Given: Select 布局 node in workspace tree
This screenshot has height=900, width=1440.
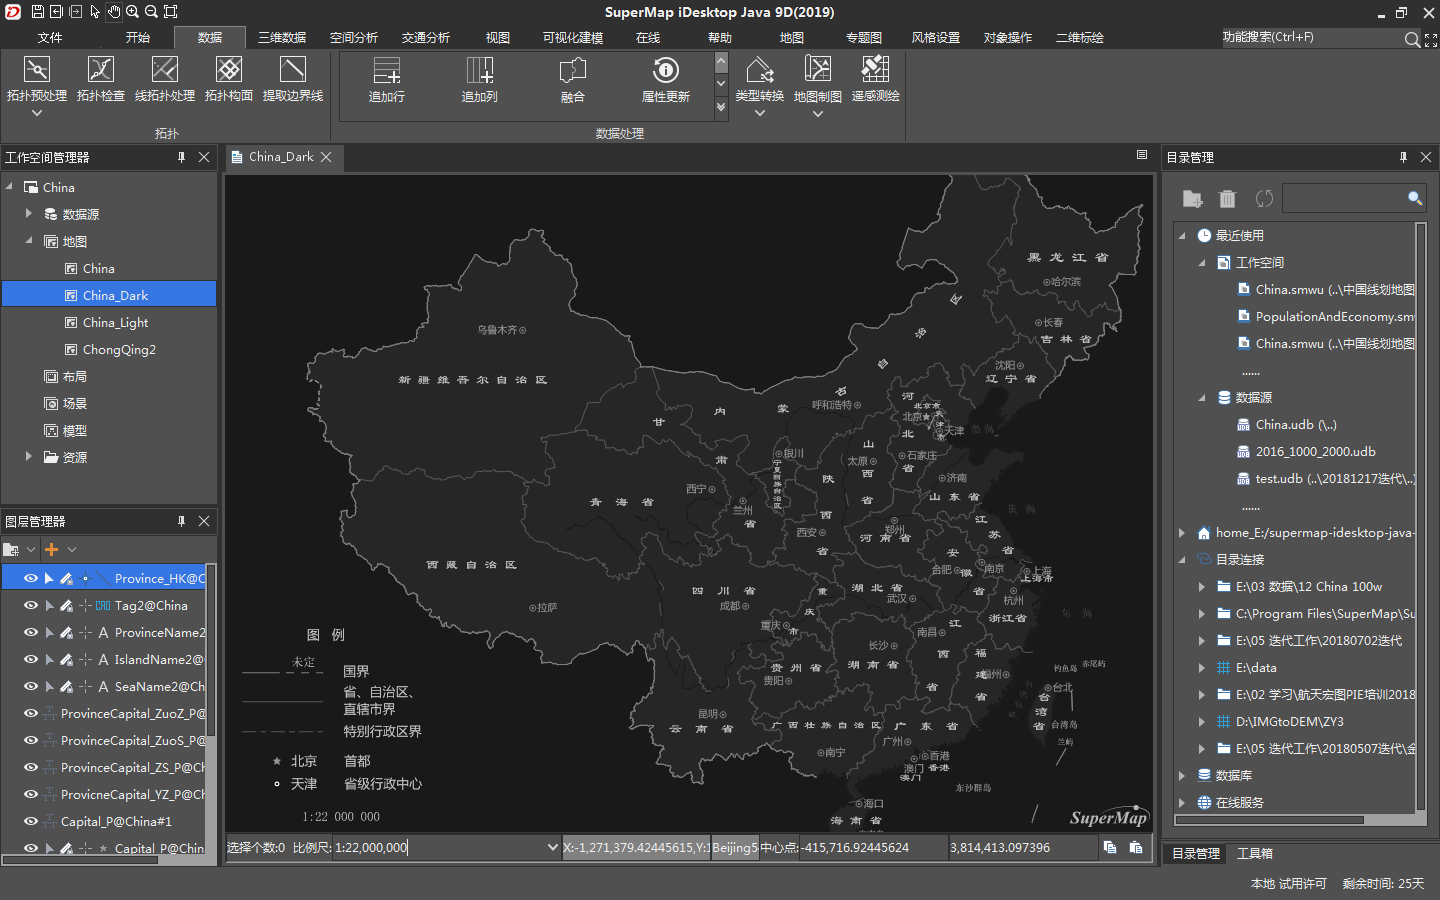Looking at the screenshot, I should tap(75, 376).
